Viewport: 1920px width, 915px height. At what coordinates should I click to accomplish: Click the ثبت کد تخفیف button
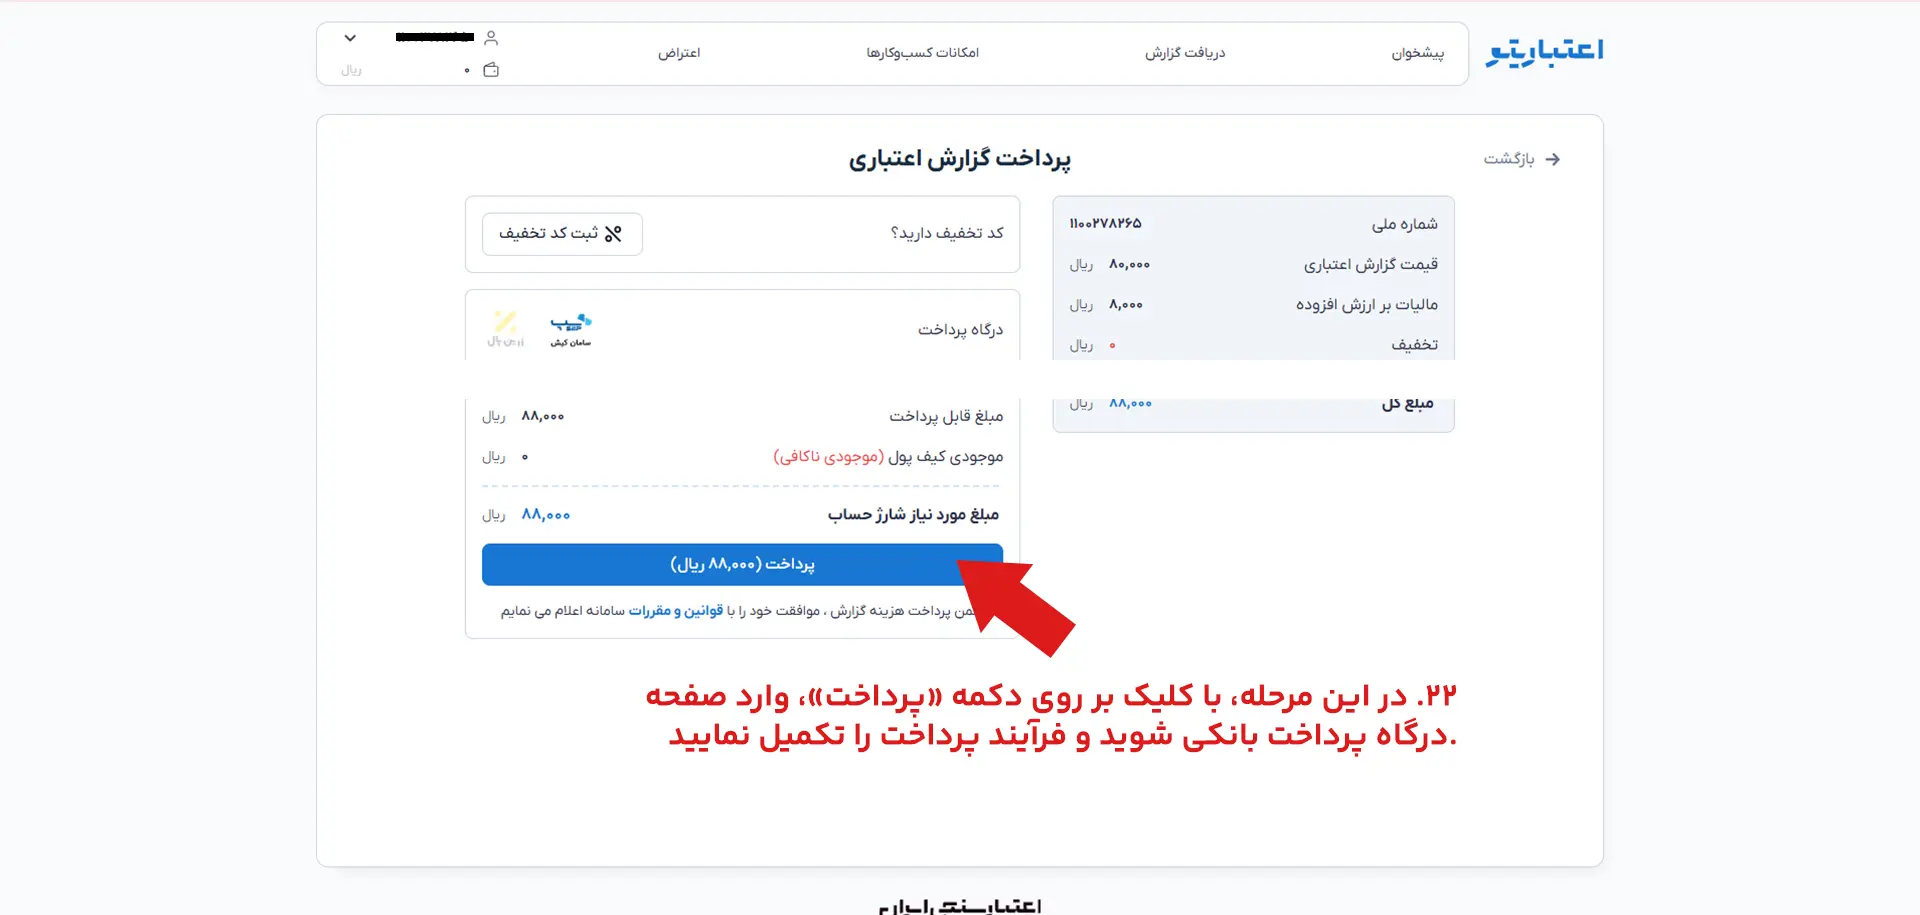[562, 234]
